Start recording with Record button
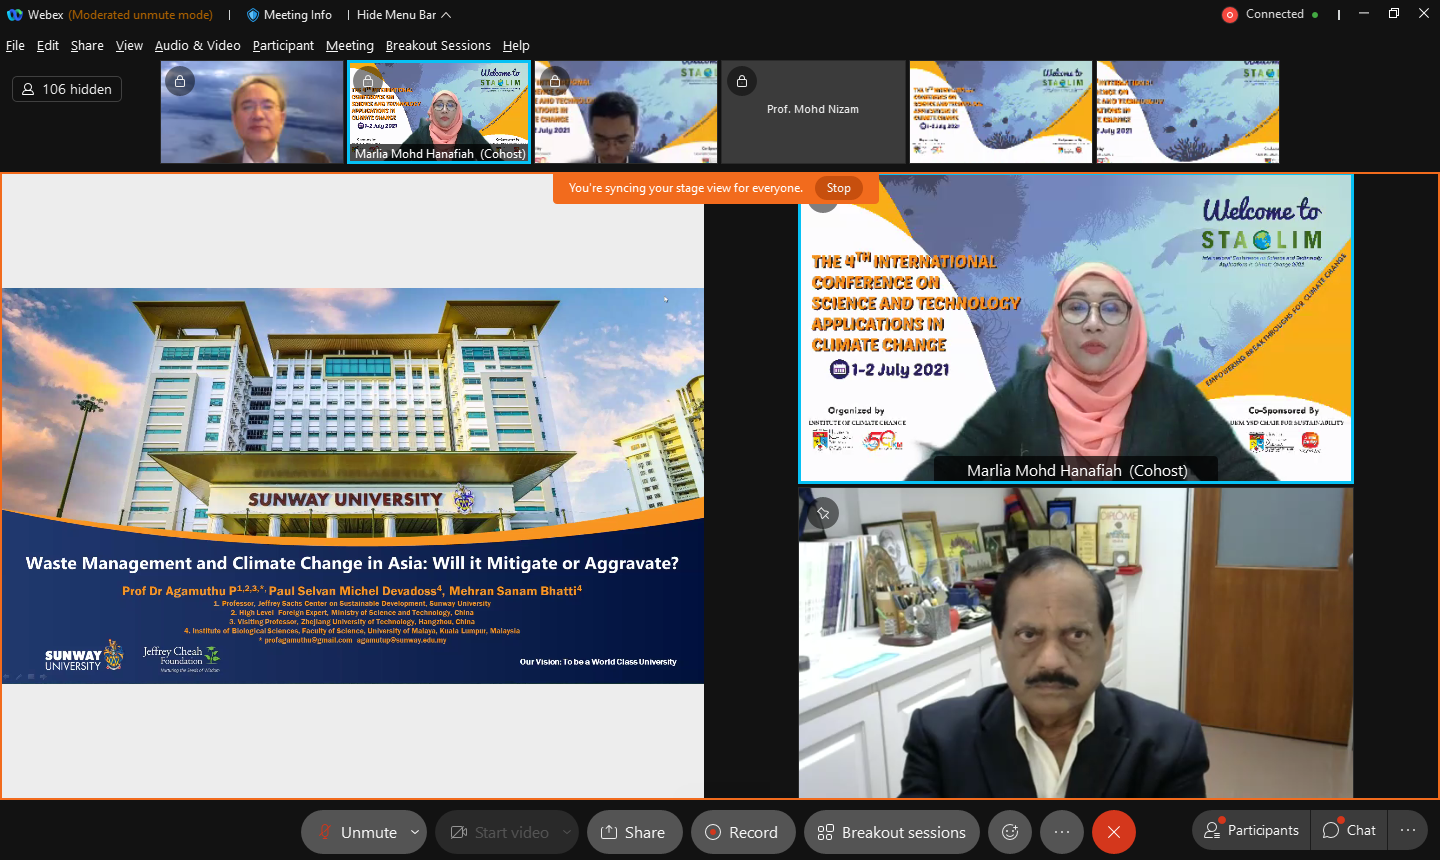This screenshot has height=860, width=1440. pyautogui.click(x=742, y=832)
